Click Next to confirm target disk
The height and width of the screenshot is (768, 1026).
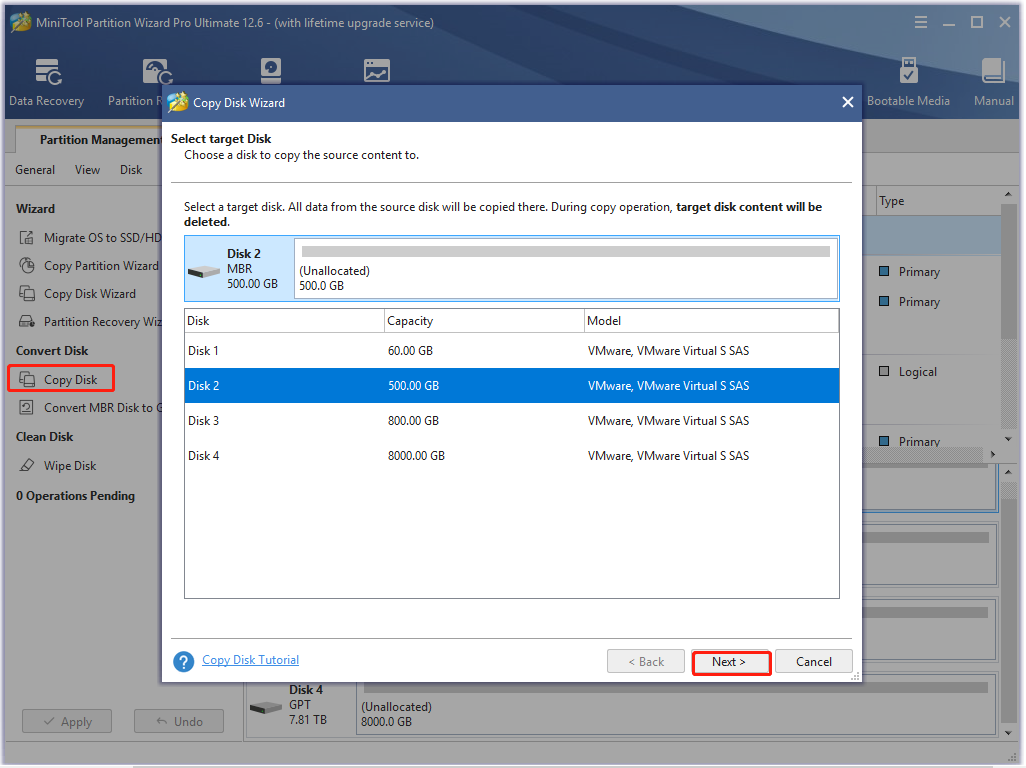[731, 661]
